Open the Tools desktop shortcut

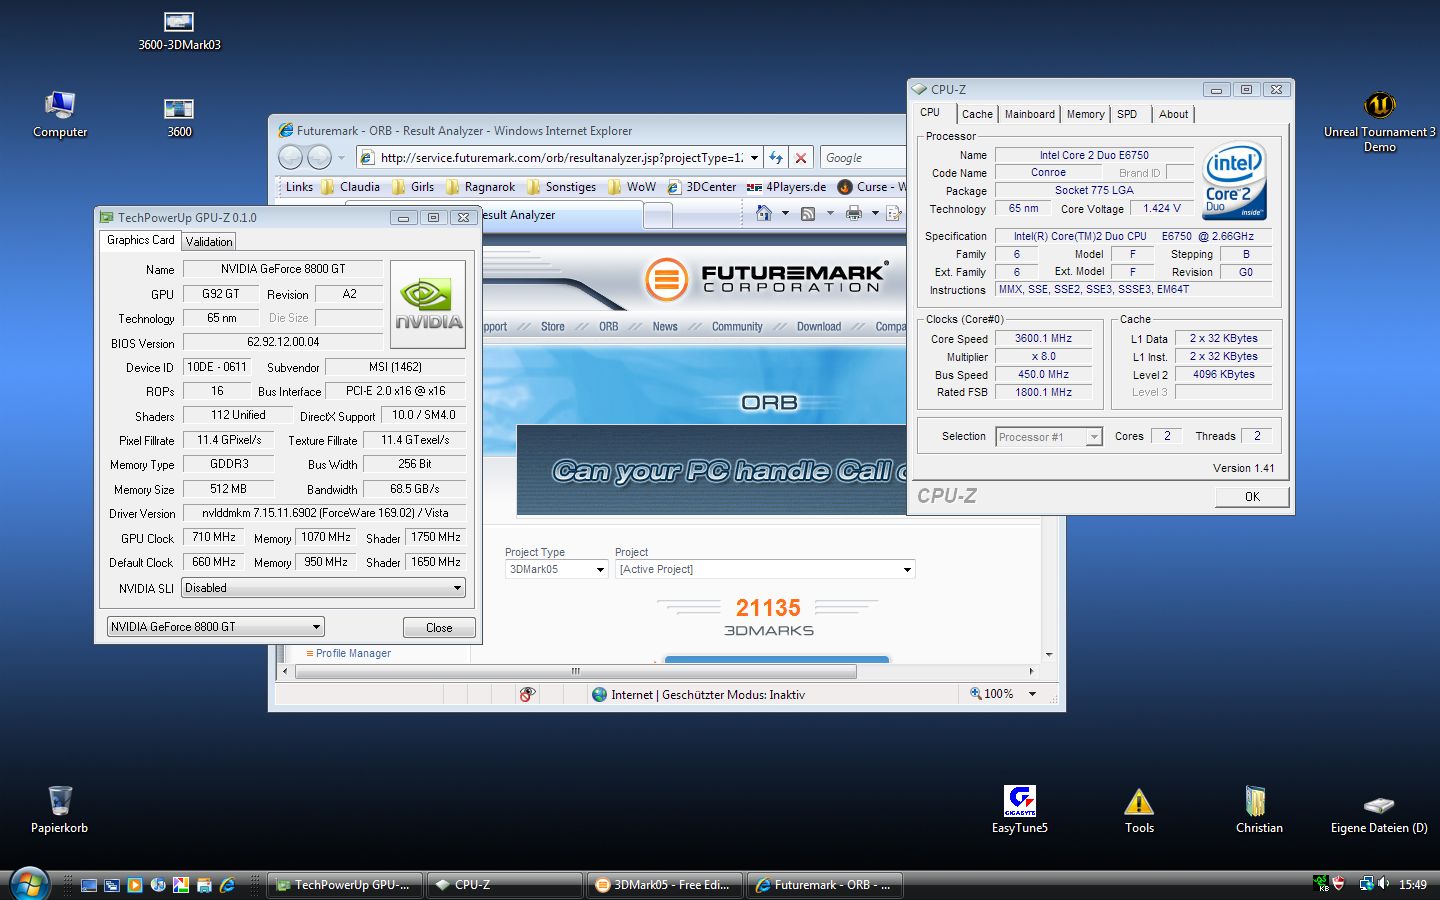1139,809
